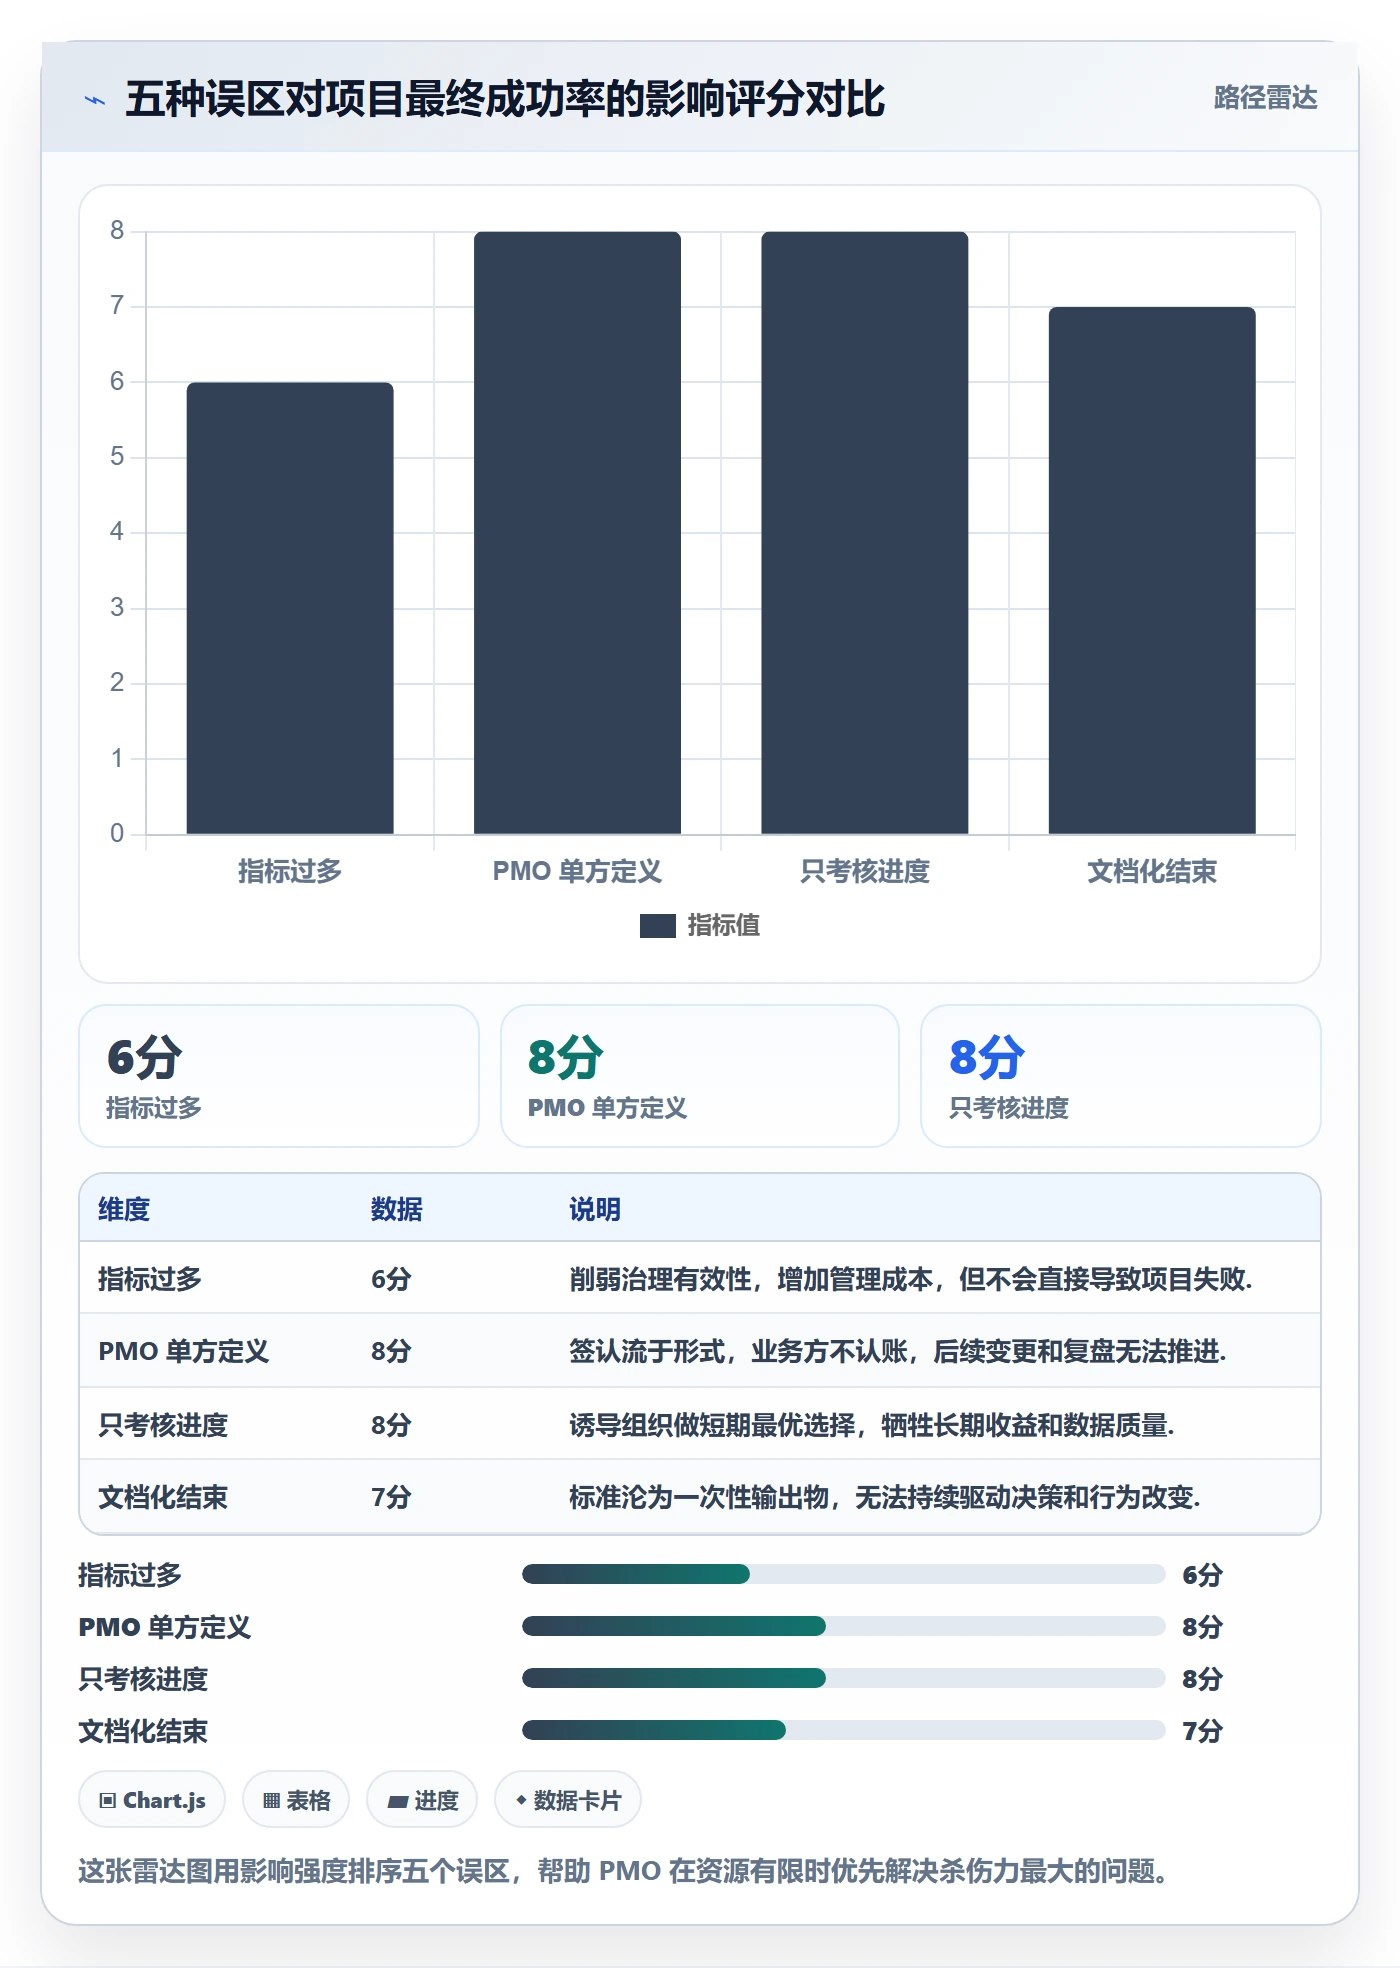The height and width of the screenshot is (1968, 1400).
Task: Open the 6分 指标过多 data card
Action: [x=279, y=1076]
